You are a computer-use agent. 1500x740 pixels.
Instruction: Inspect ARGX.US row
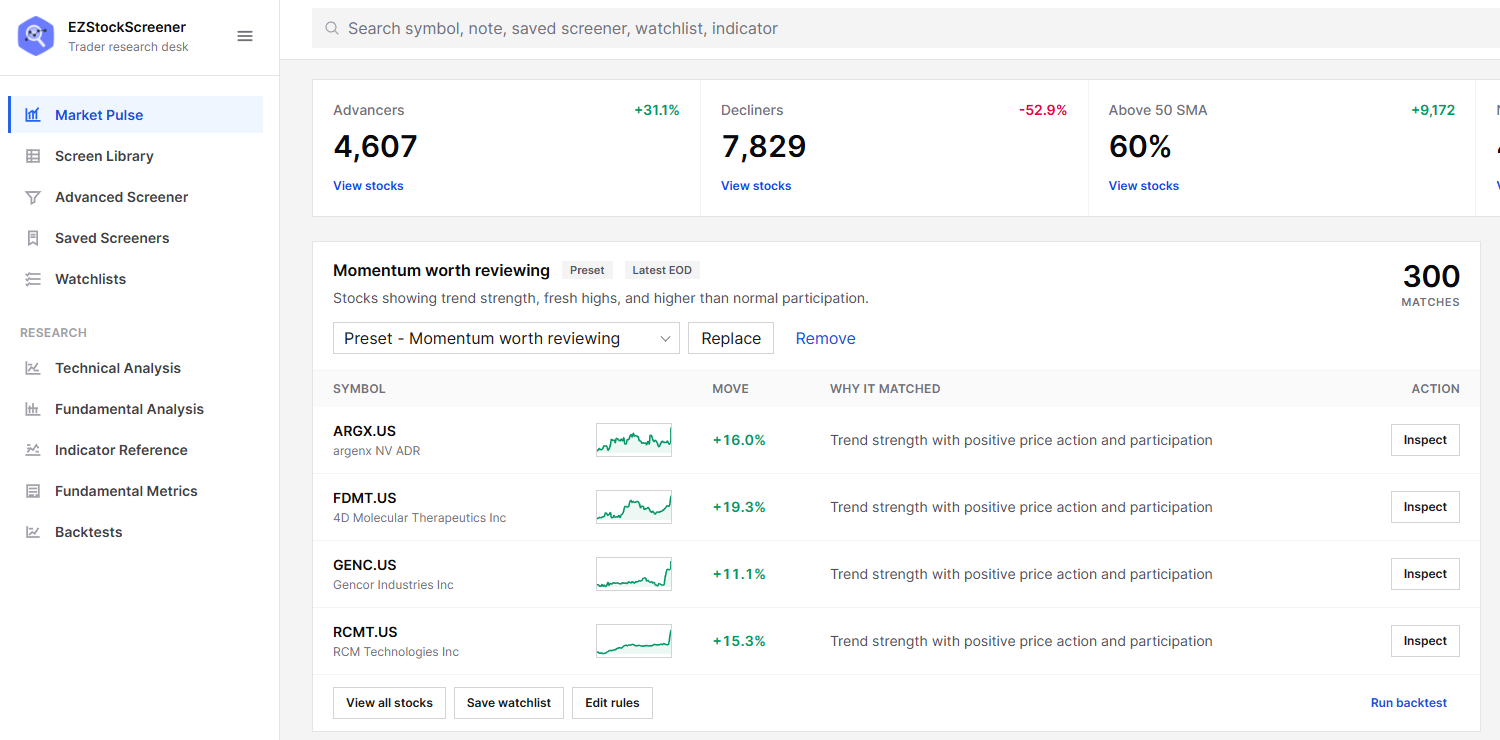[x=1425, y=440]
